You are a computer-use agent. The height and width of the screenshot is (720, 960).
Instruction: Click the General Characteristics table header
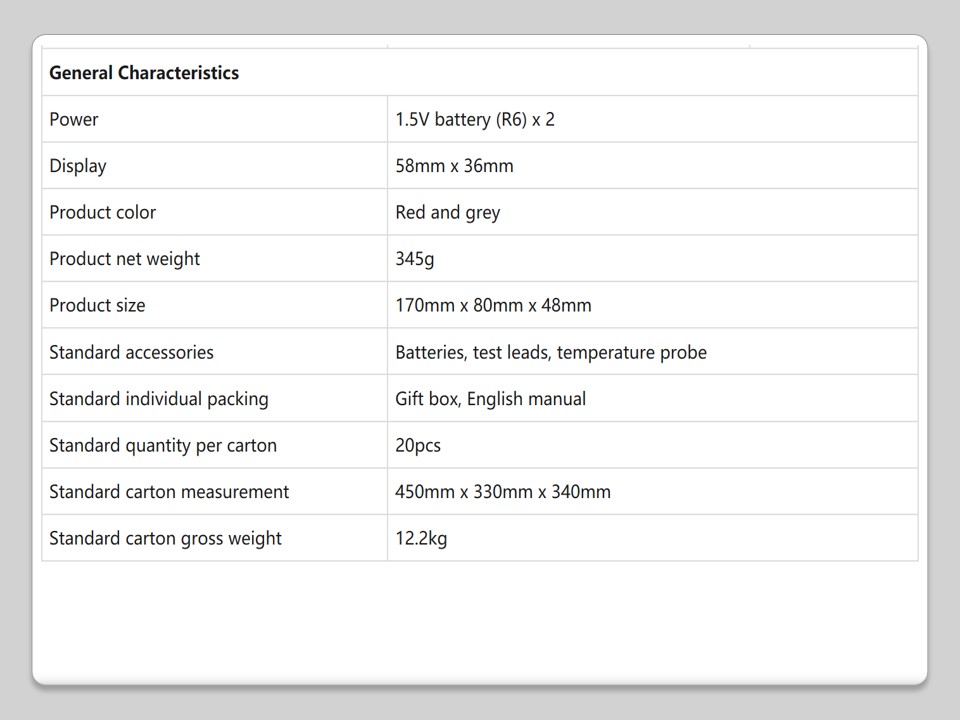[144, 73]
